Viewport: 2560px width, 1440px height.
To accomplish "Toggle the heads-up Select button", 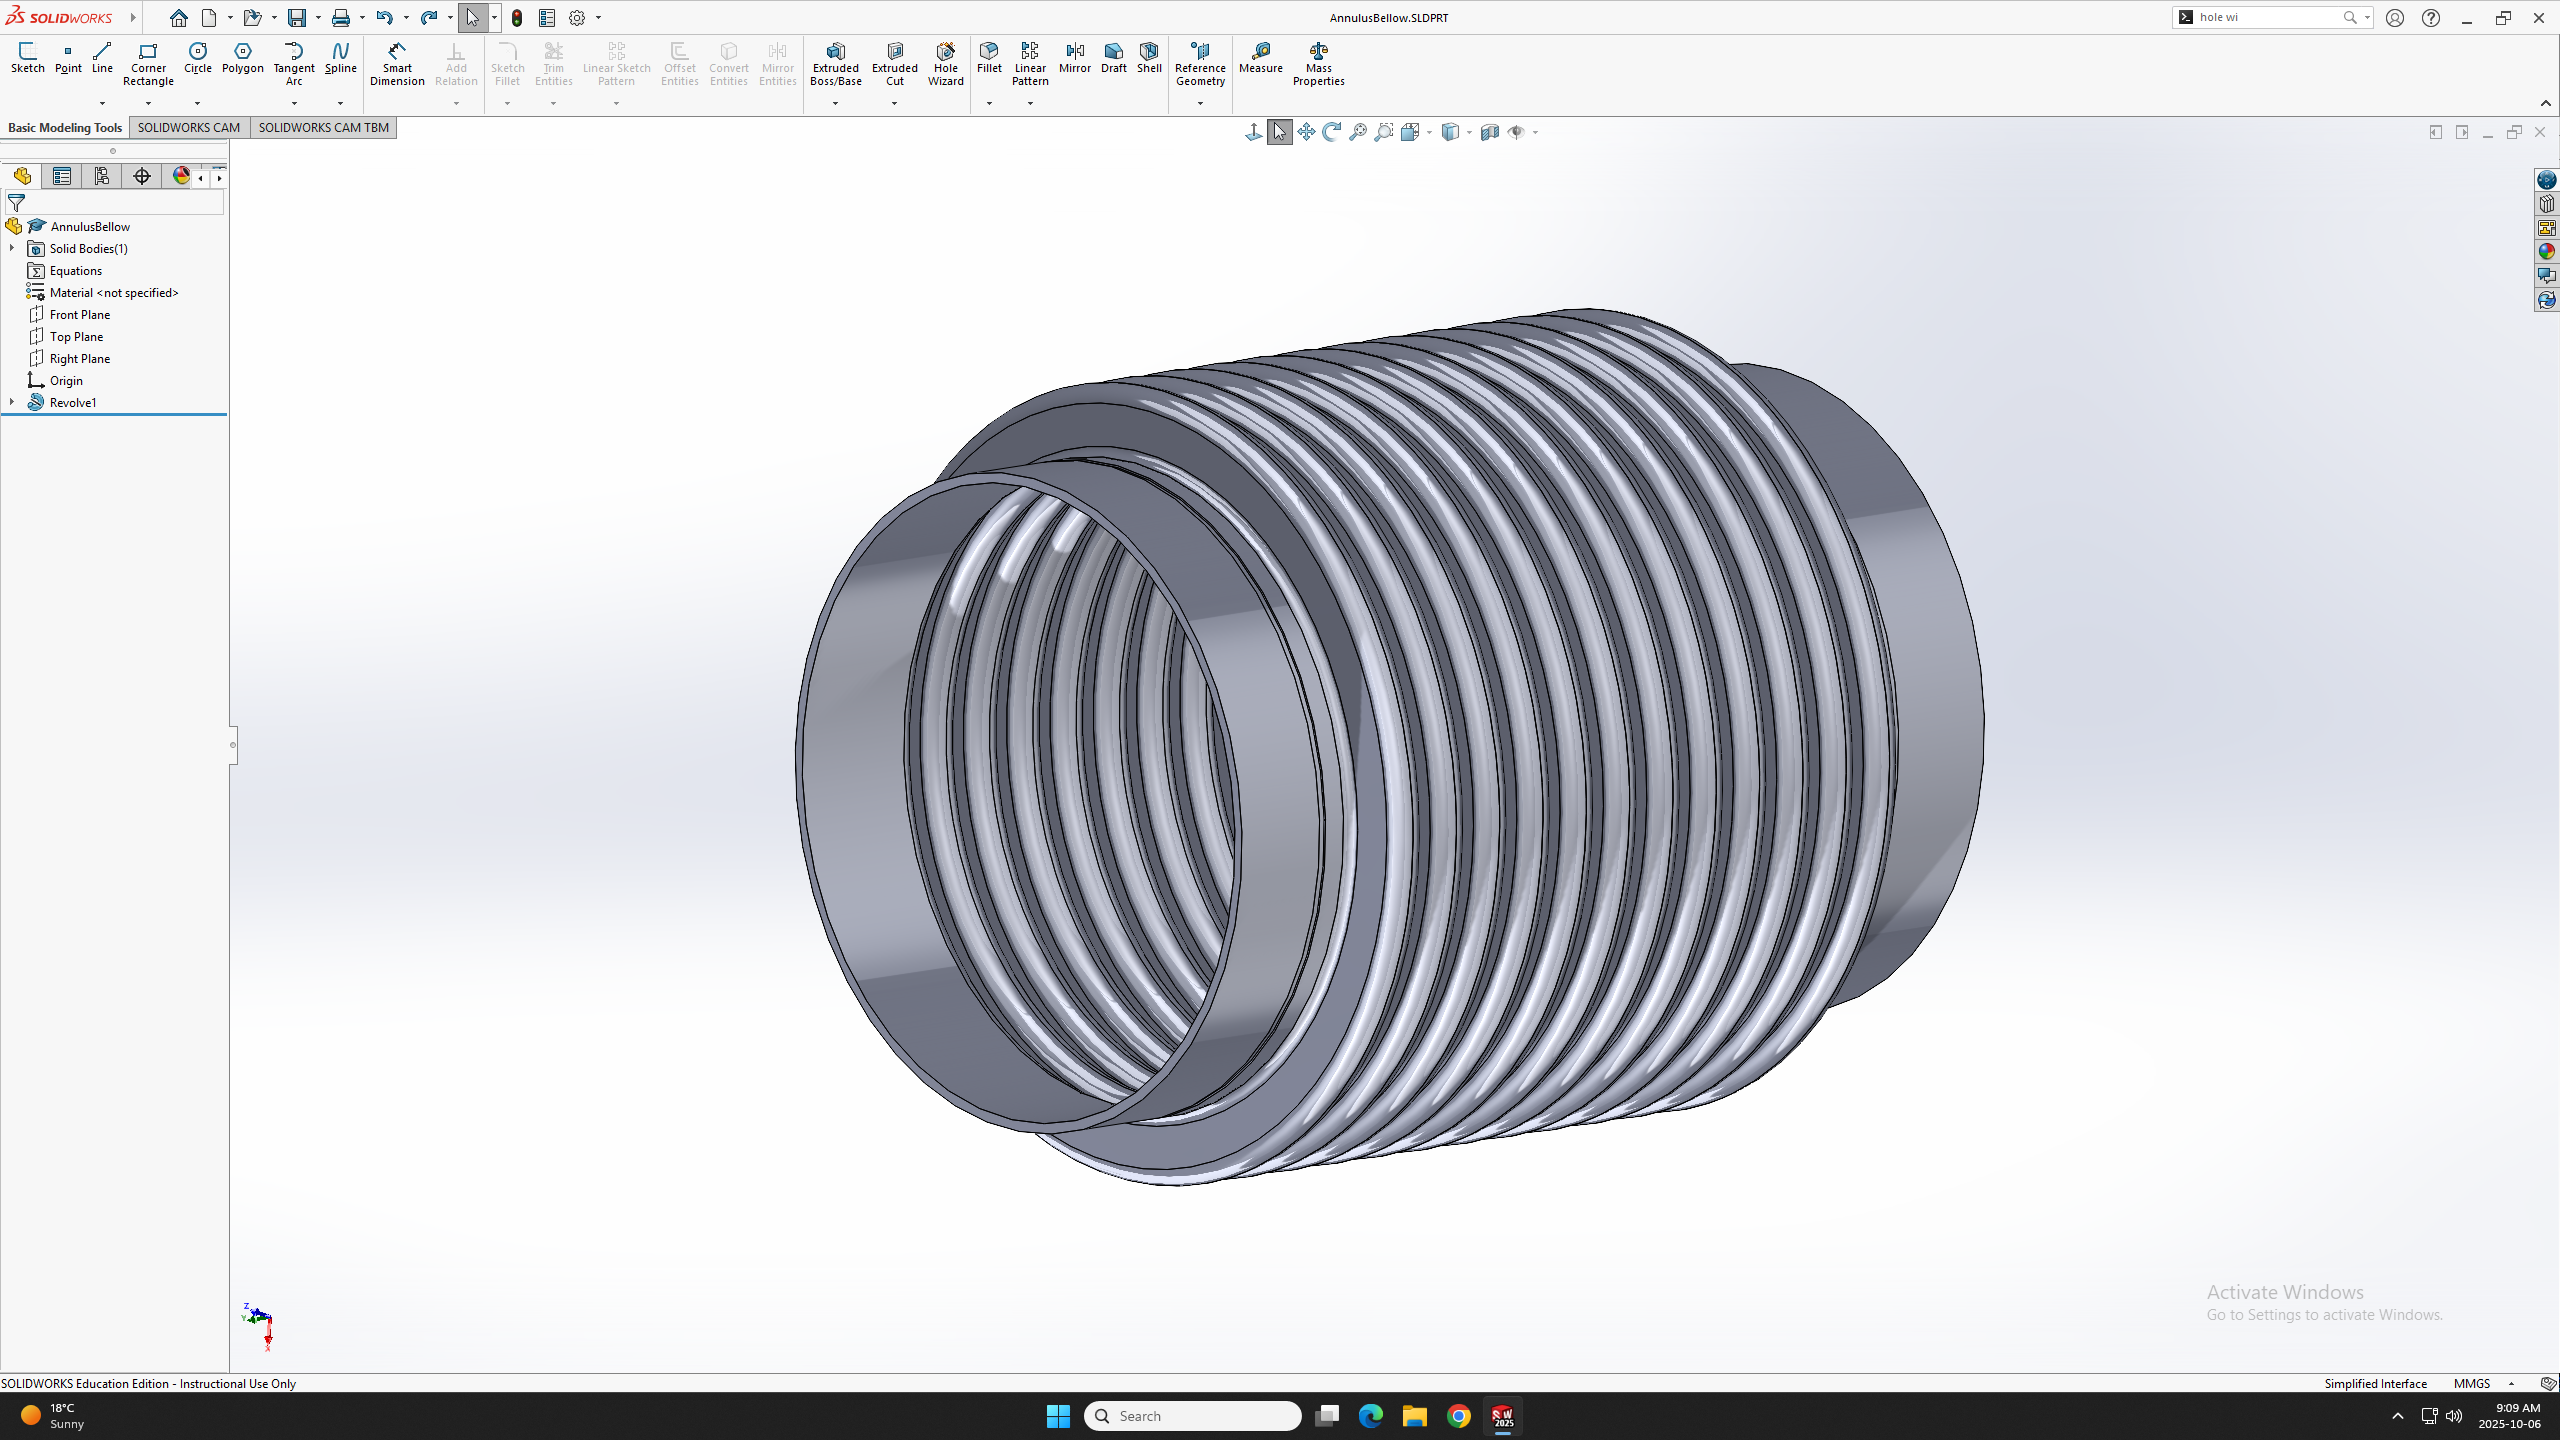I will click(x=1280, y=132).
